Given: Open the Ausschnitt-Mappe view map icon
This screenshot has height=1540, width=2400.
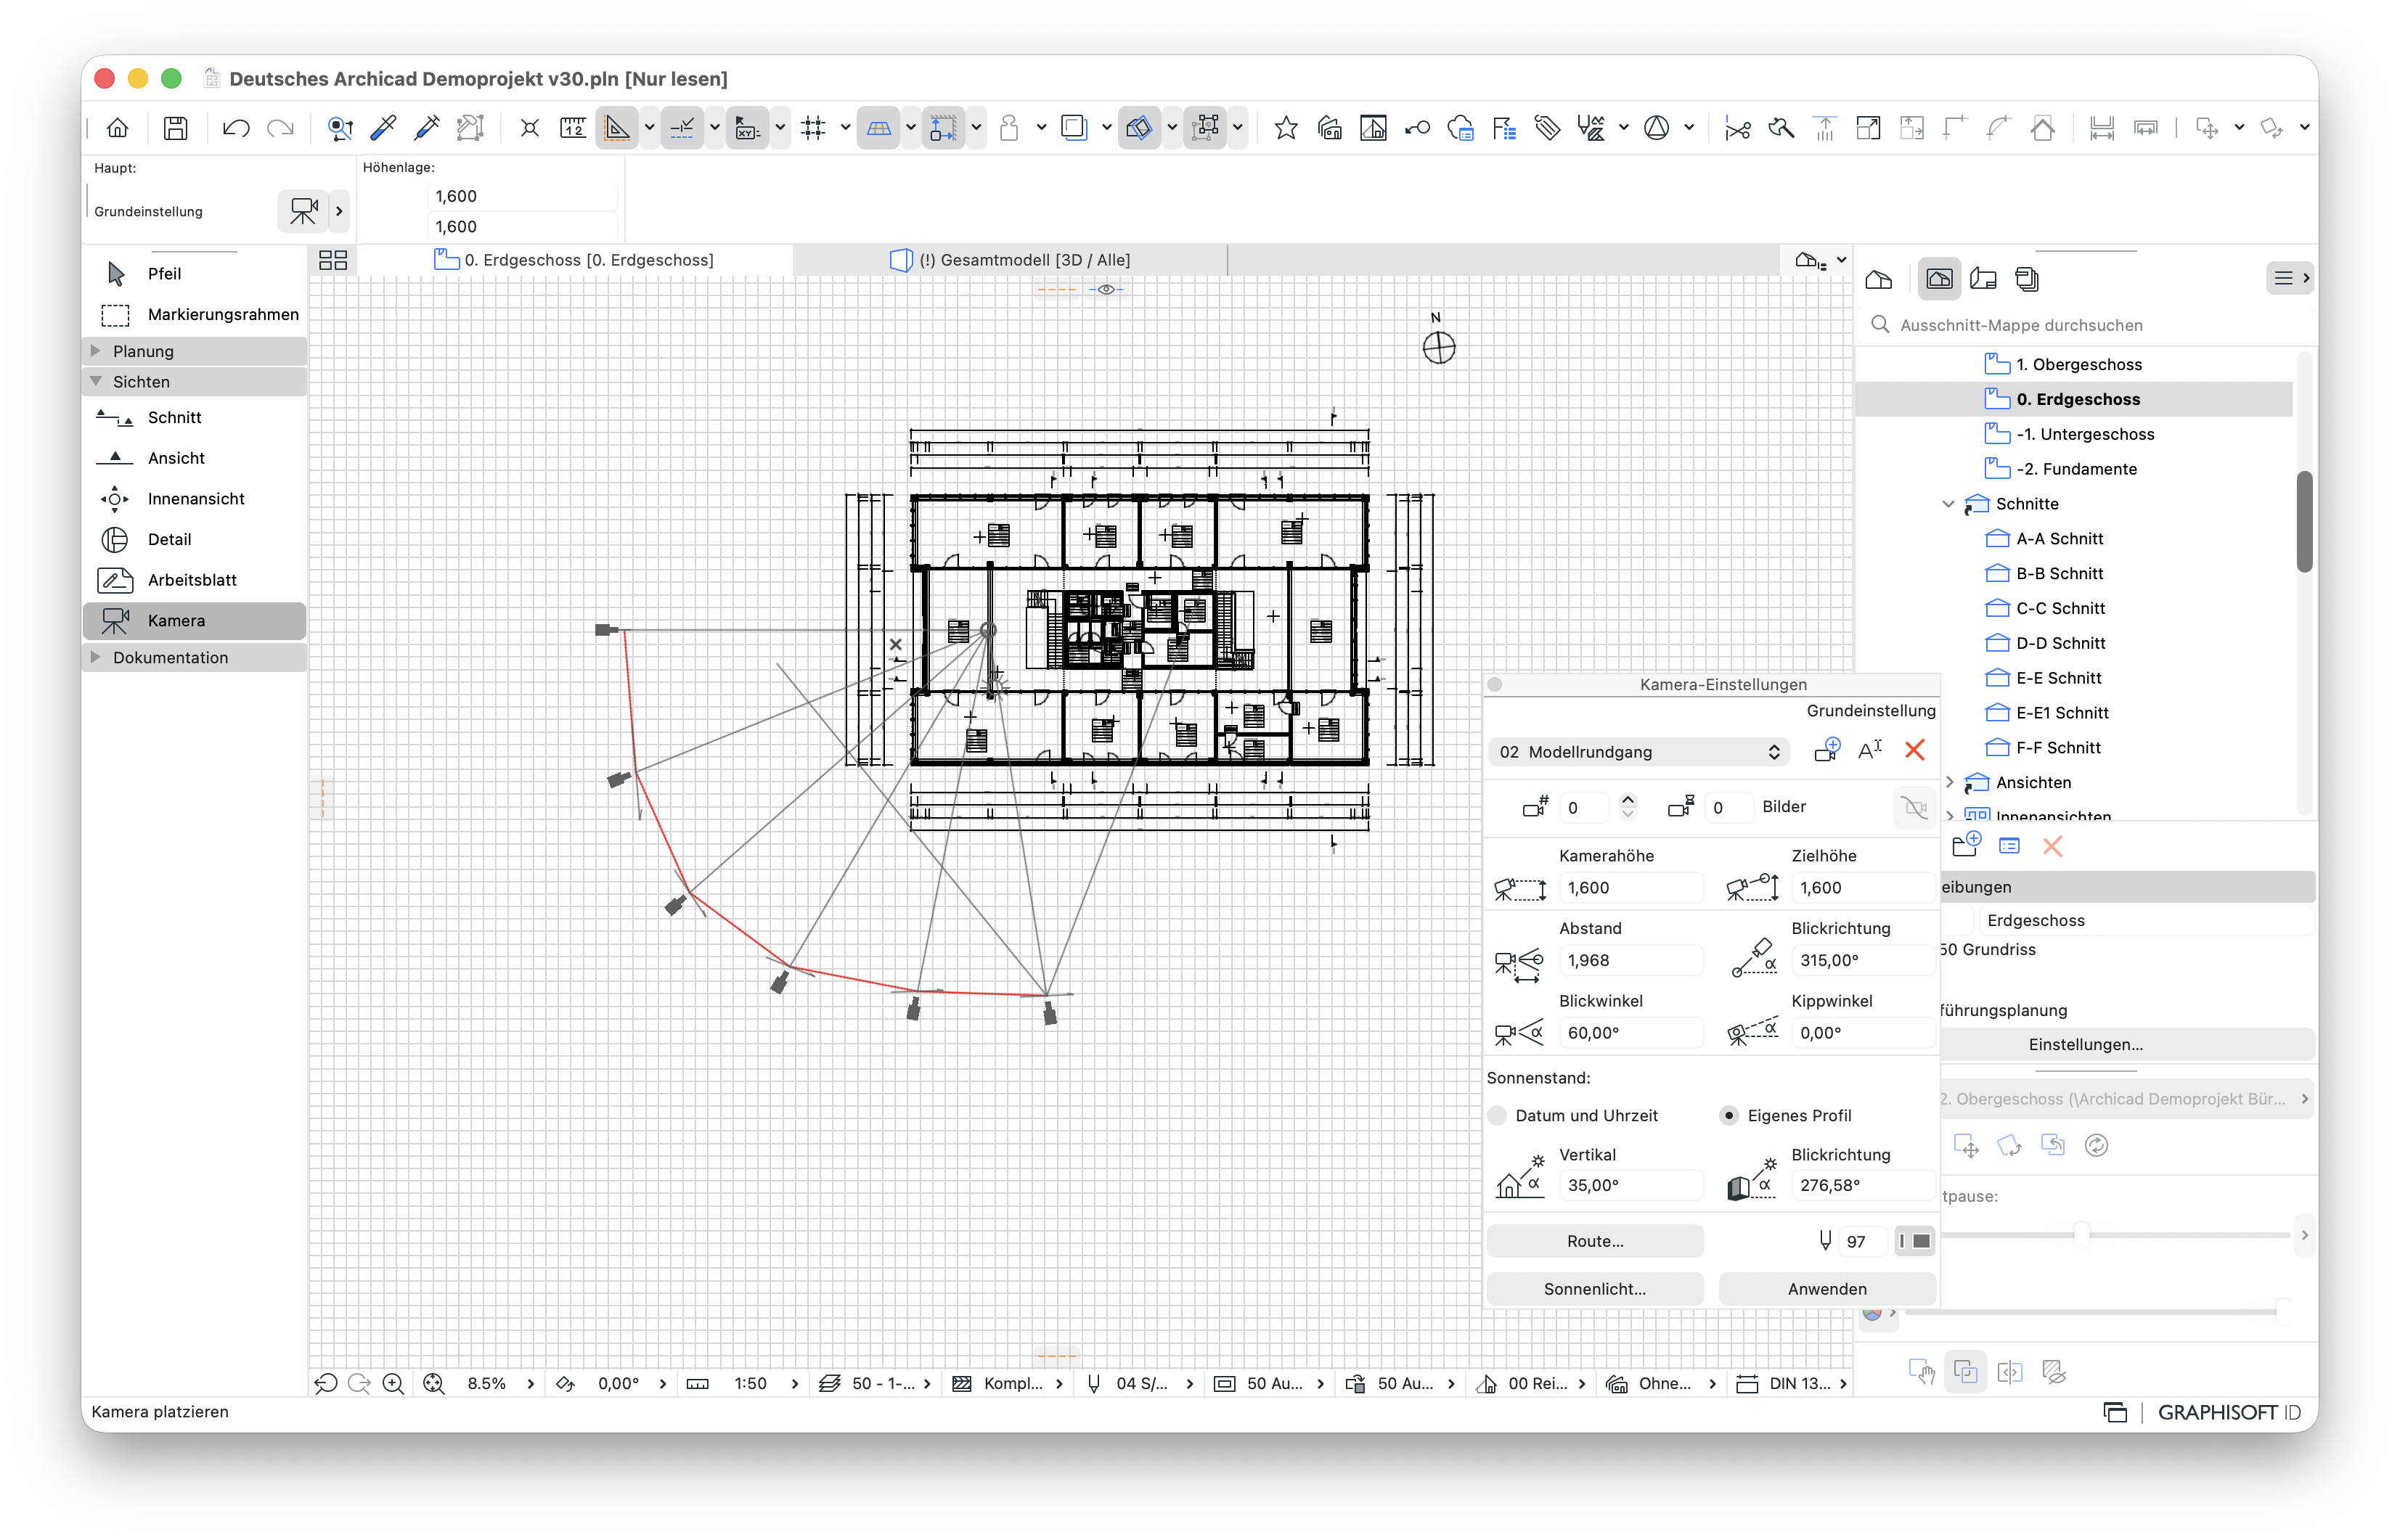Looking at the screenshot, I should point(1938,279).
